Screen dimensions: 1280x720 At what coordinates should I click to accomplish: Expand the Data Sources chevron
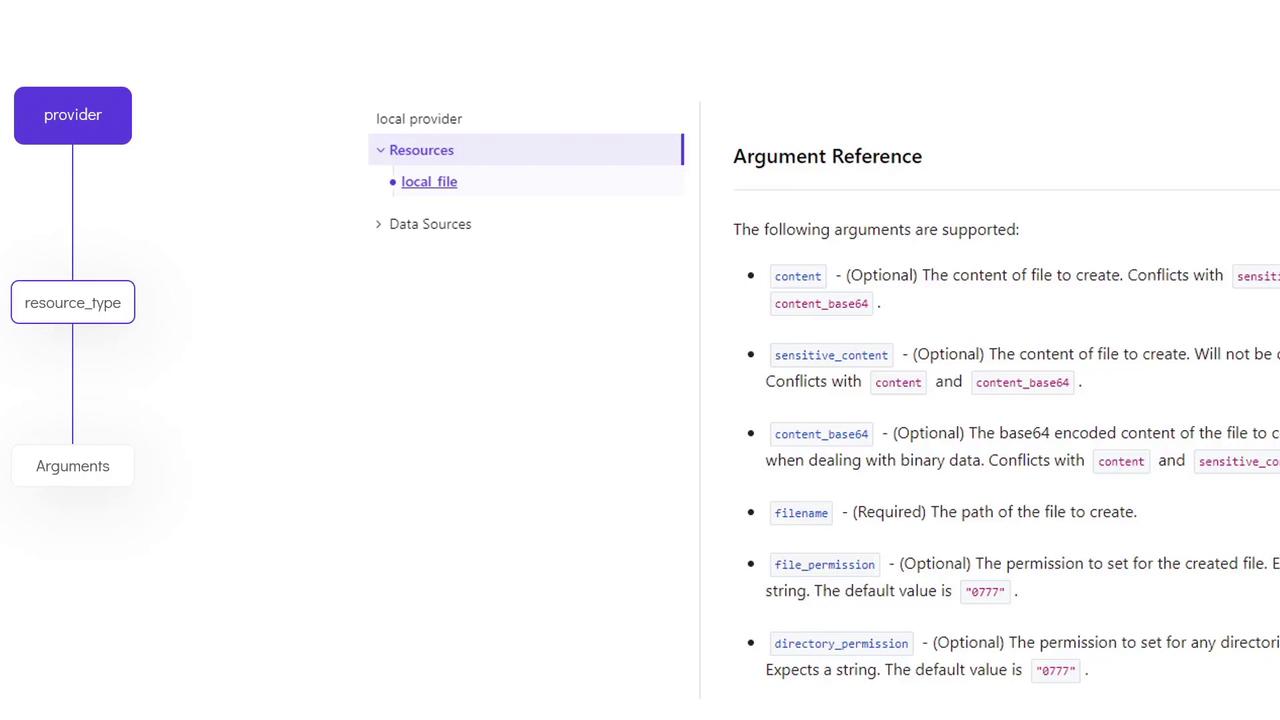378,224
